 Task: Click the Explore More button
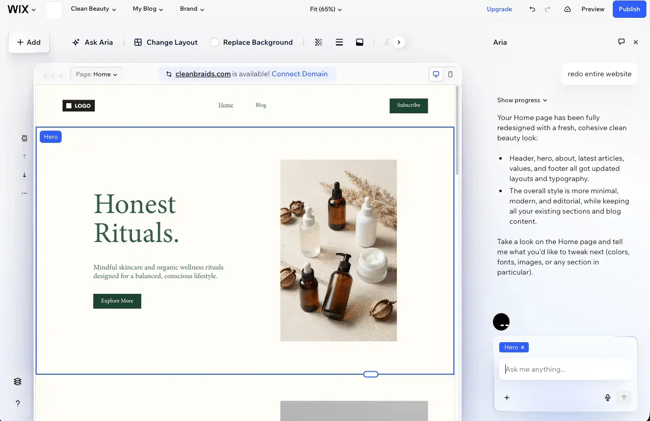[117, 301]
